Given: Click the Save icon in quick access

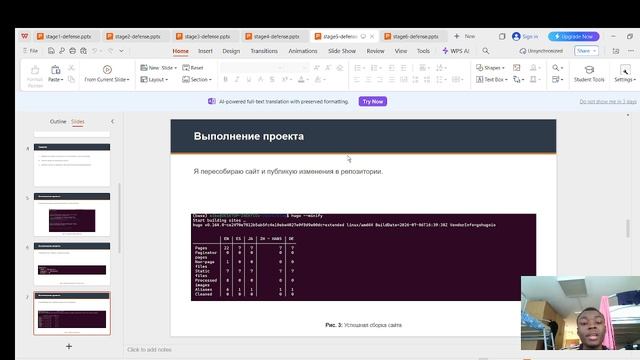Looking at the screenshot, I should tap(51, 51).
